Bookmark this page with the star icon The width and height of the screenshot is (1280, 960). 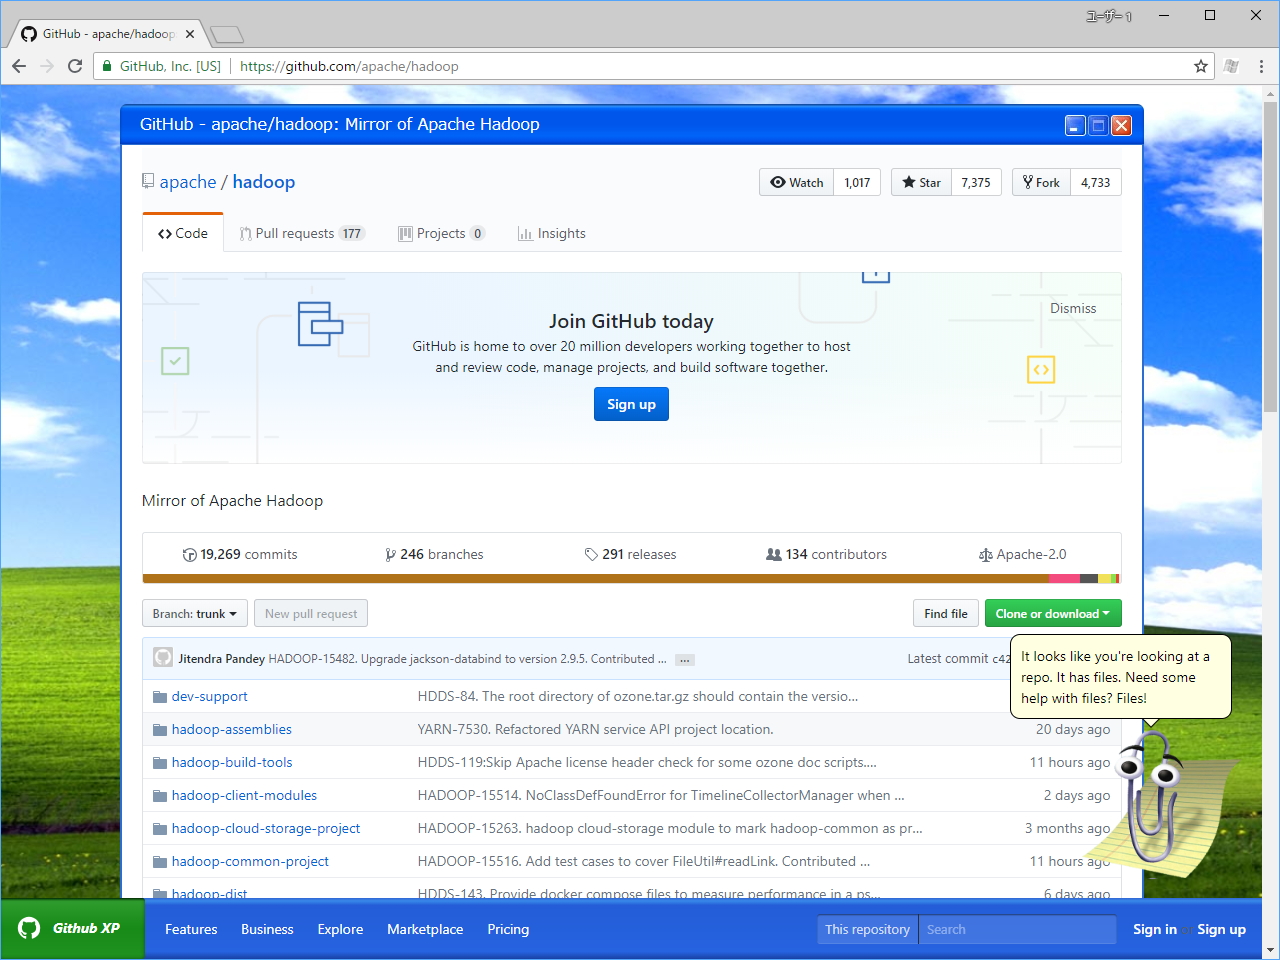coord(1201,66)
